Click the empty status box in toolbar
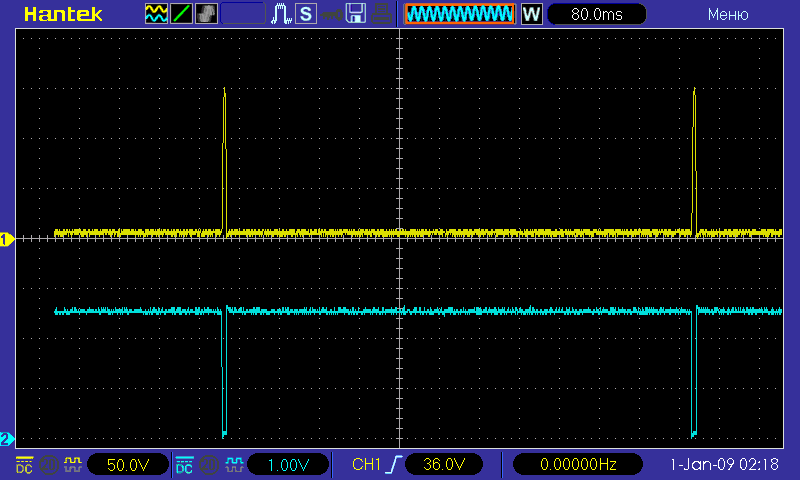Image resolution: width=800 pixels, height=480 pixels. (243, 14)
